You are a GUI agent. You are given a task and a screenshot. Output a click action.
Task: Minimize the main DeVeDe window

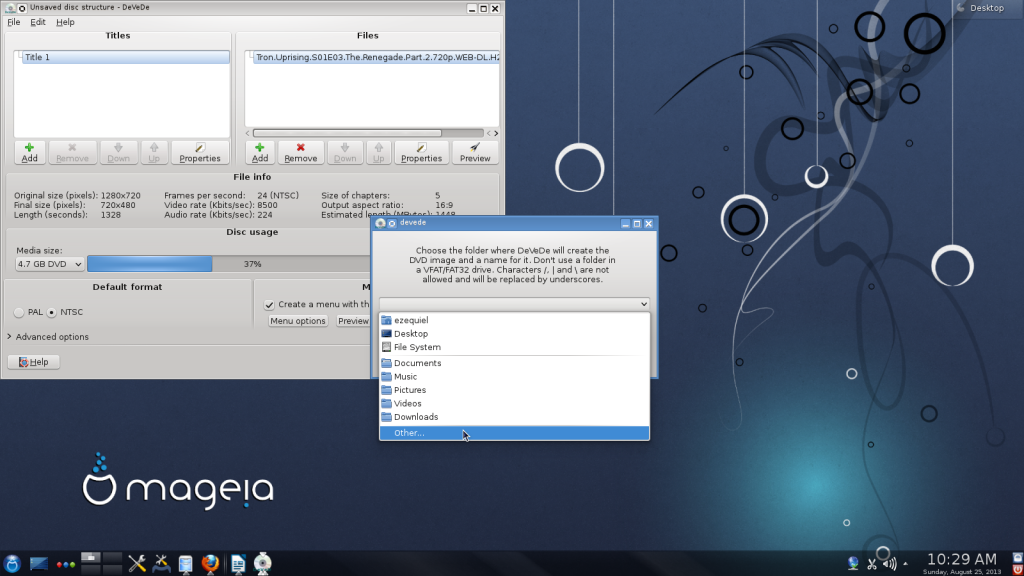[x=472, y=8]
